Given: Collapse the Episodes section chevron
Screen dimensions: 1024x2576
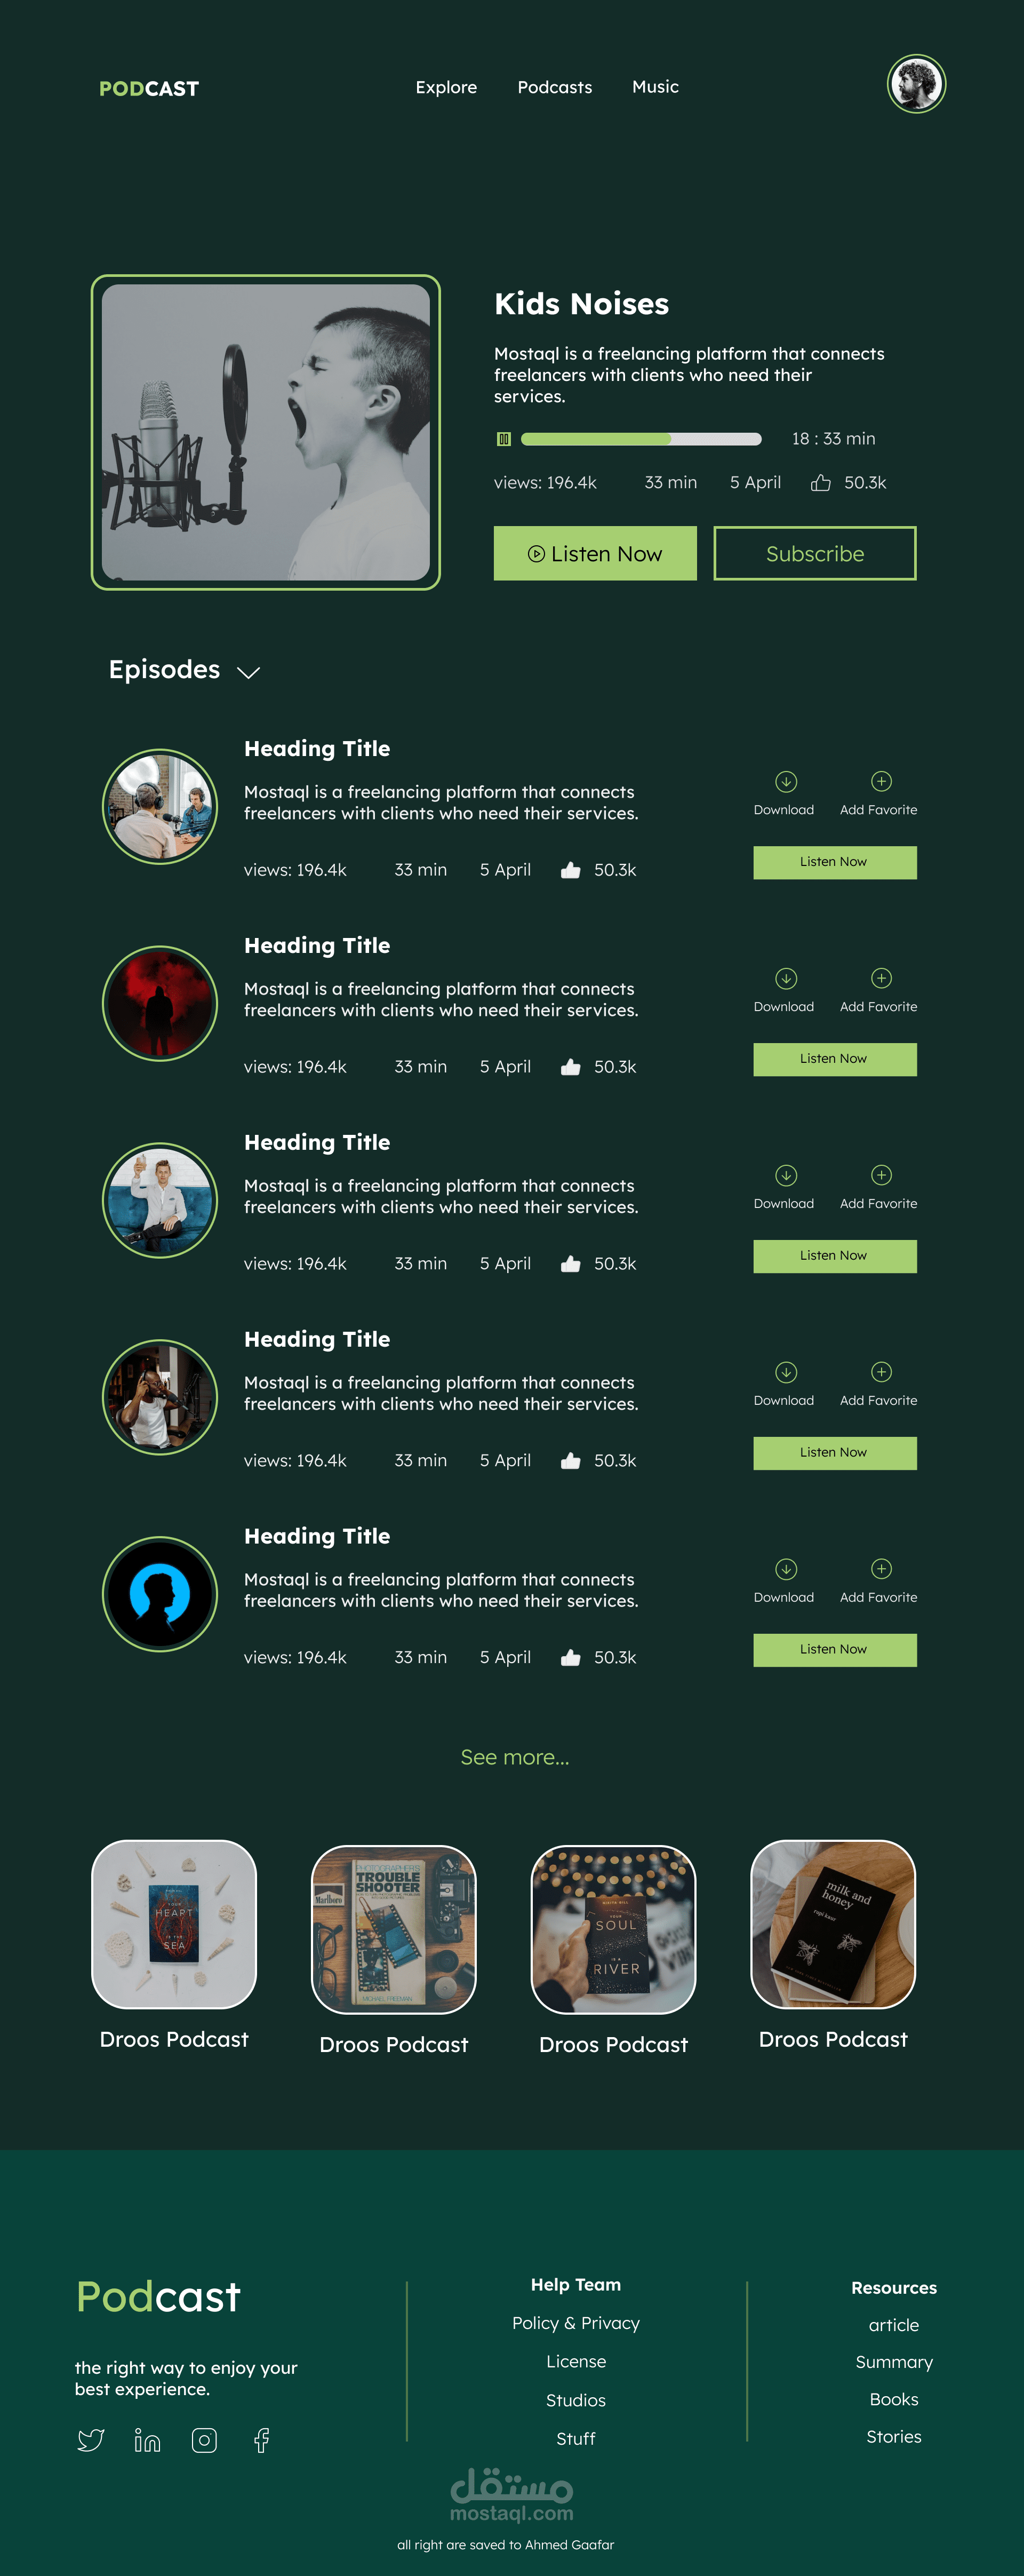Looking at the screenshot, I should click(x=248, y=672).
